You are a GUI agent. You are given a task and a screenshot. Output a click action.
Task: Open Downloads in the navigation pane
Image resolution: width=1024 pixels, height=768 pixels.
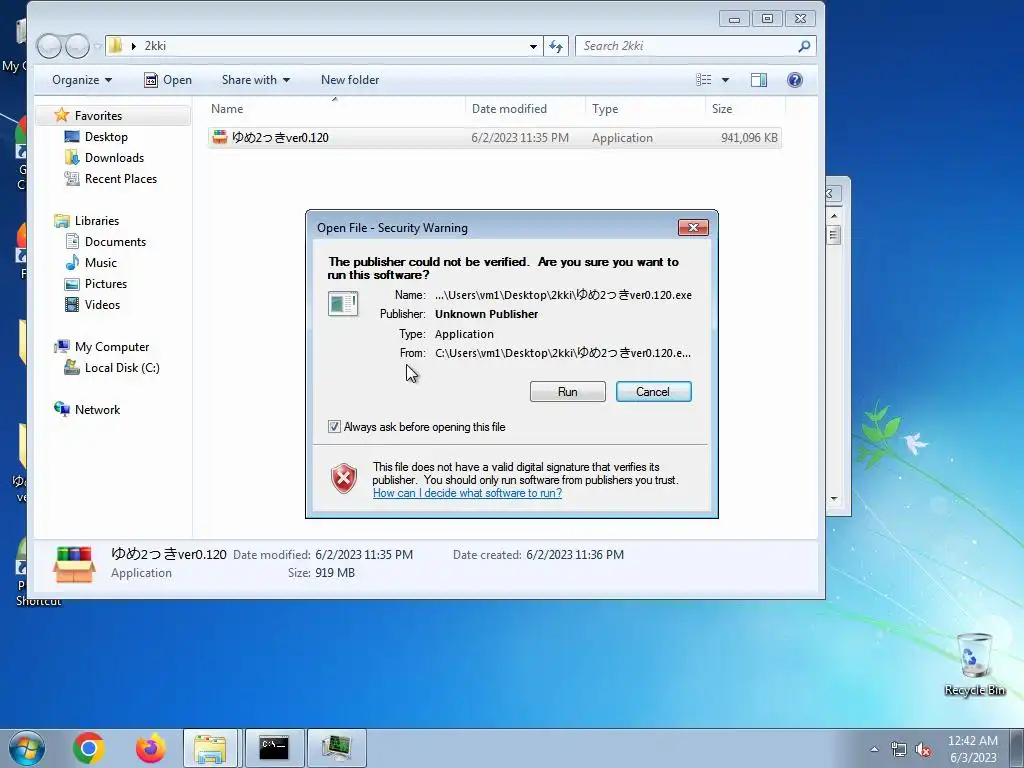click(114, 157)
